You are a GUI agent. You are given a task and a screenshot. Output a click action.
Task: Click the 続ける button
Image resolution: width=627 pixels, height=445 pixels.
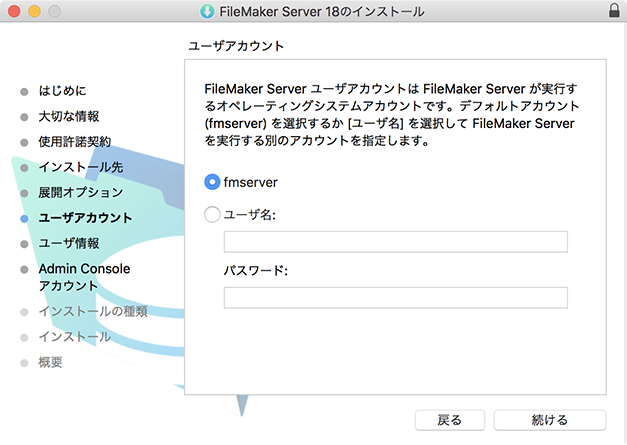pos(550,420)
